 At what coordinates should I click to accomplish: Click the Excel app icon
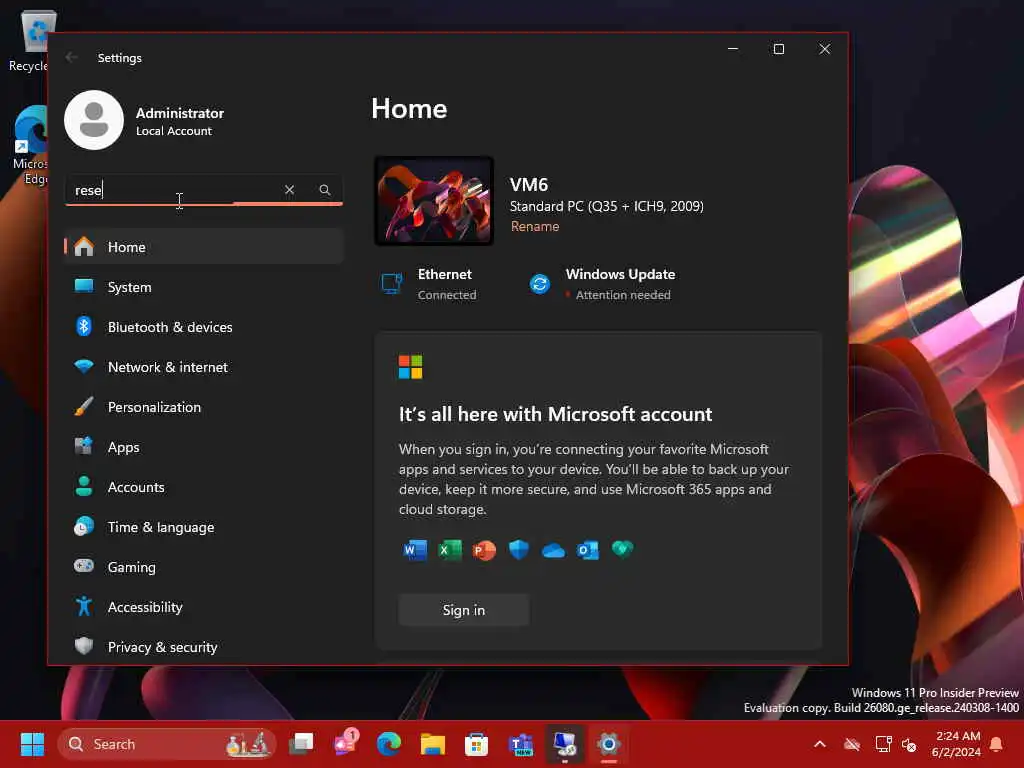[x=449, y=550]
